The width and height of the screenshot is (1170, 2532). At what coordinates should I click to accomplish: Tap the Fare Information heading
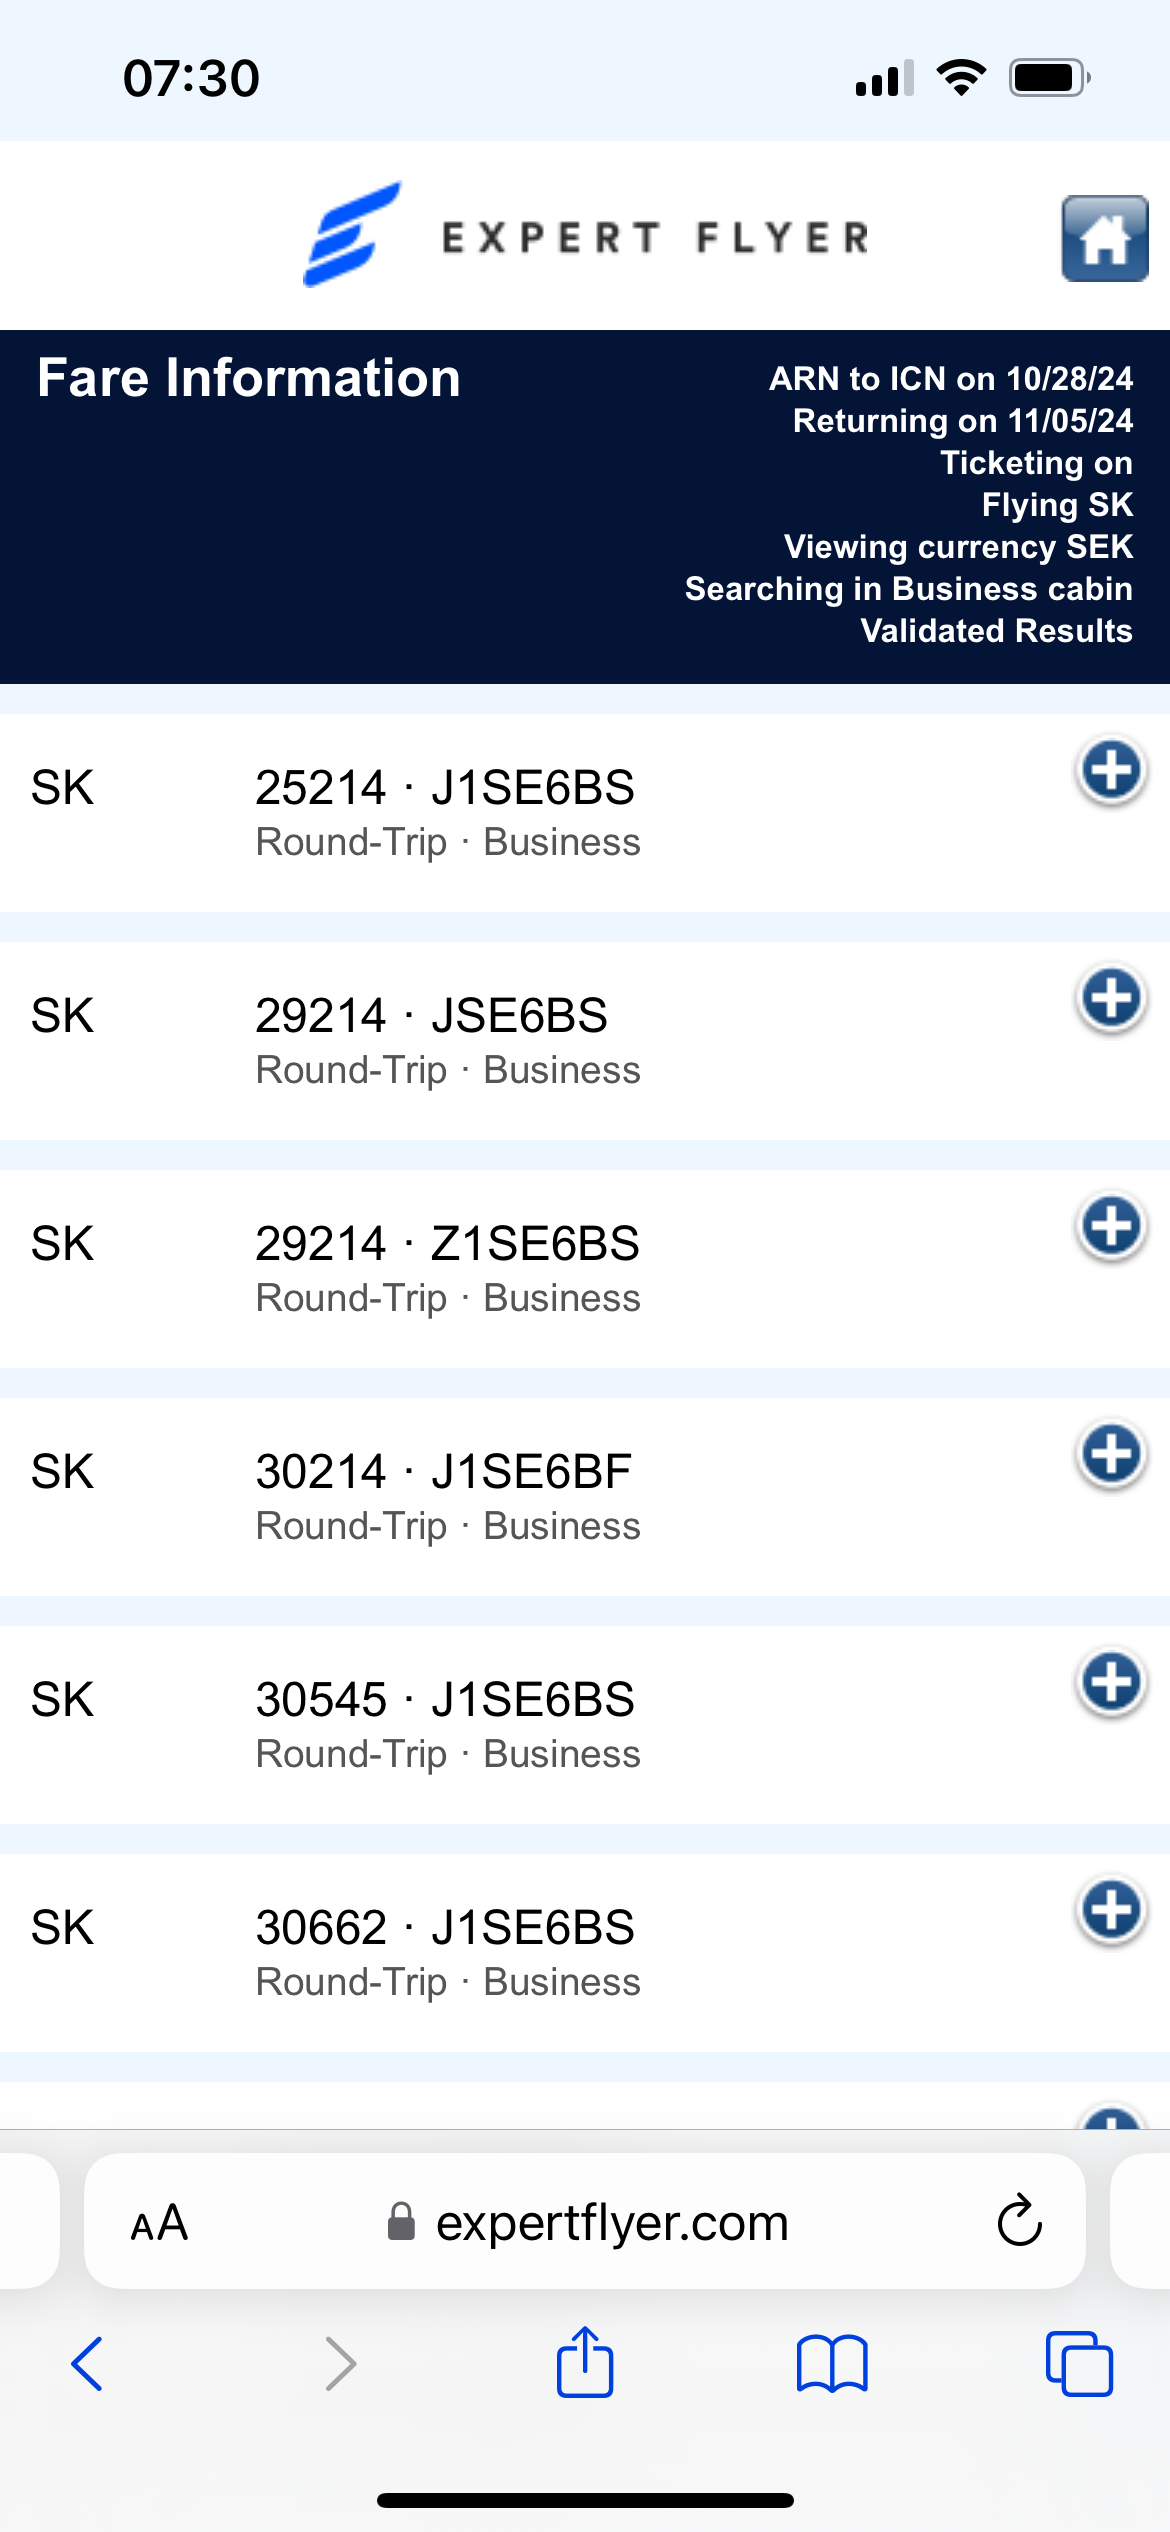249,378
